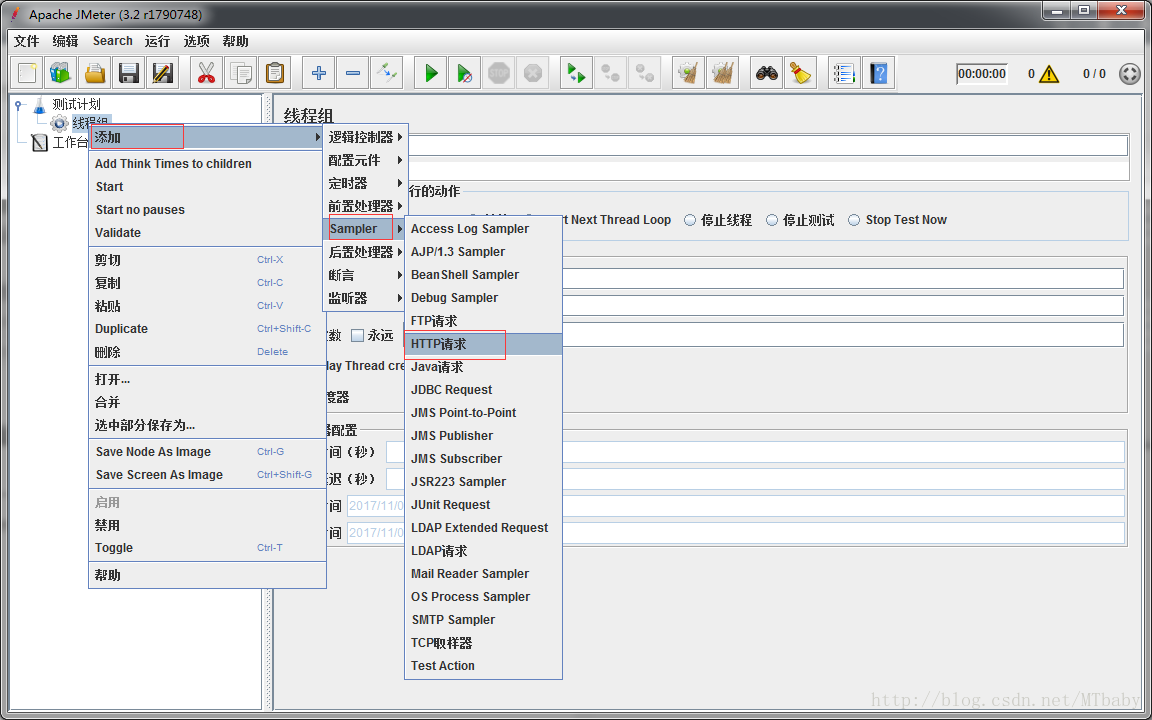This screenshot has width=1152, height=720.
Task: Open the 文件 menu
Action: coord(26,41)
